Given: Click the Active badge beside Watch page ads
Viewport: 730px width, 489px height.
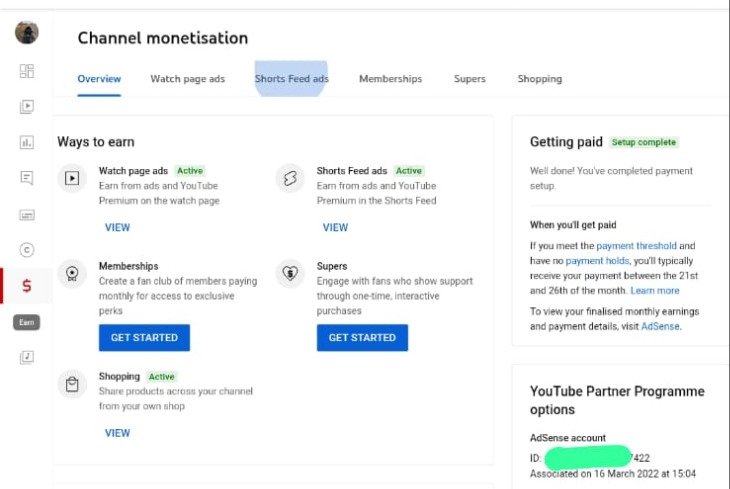Looking at the screenshot, I should (190, 171).
